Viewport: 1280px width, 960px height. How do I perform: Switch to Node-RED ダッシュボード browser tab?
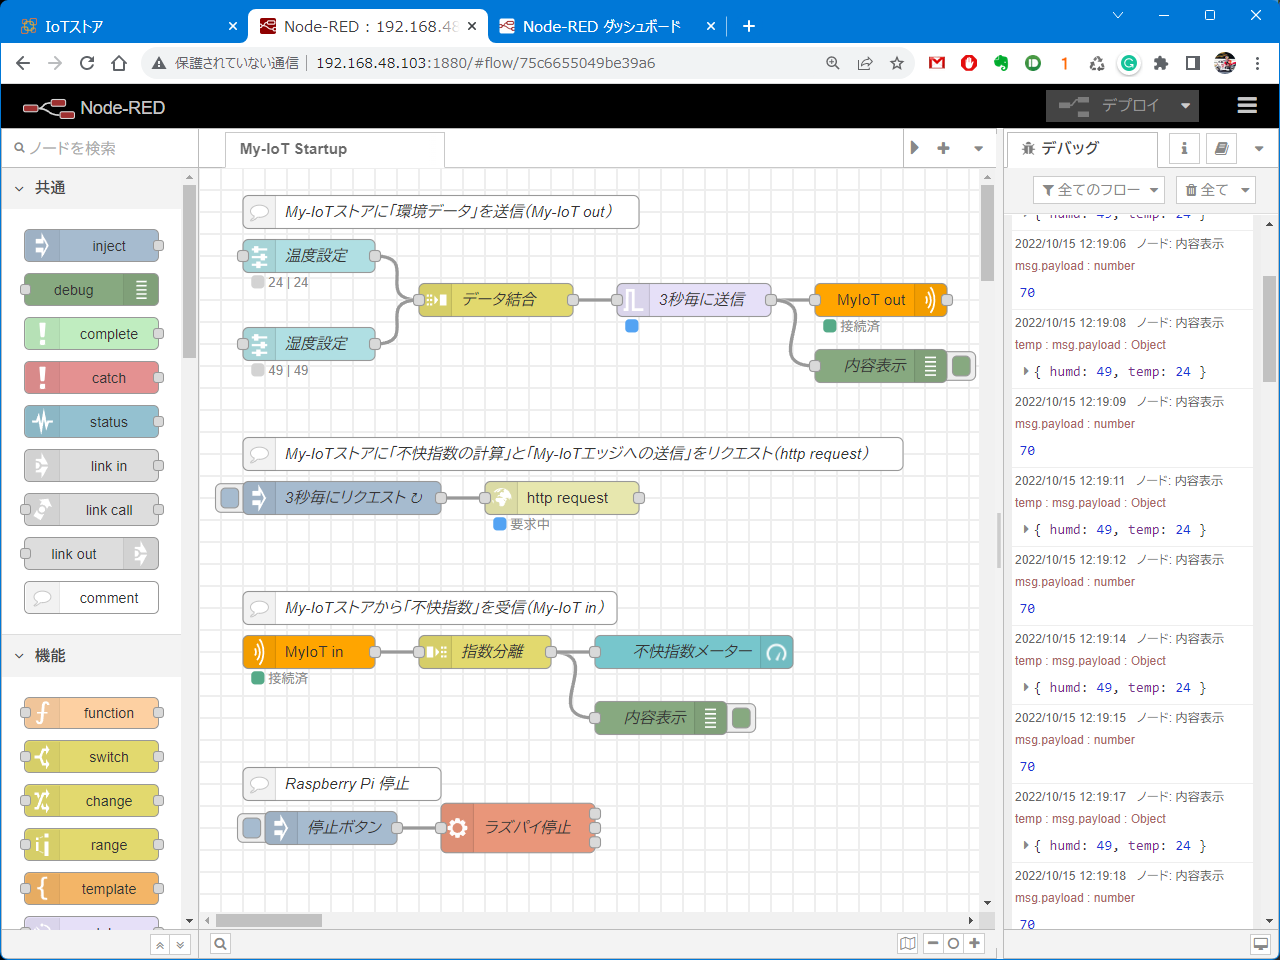coord(607,26)
